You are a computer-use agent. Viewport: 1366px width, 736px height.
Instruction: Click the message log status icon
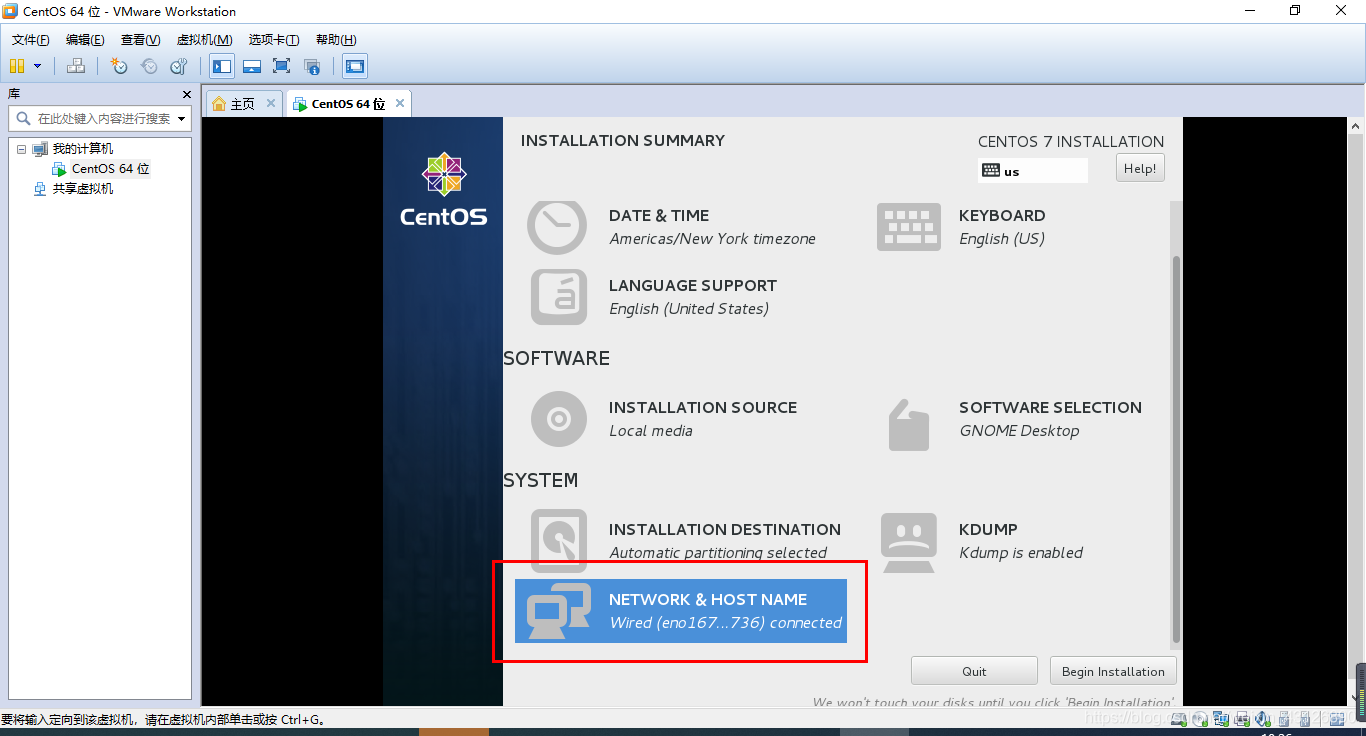point(1336,719)
